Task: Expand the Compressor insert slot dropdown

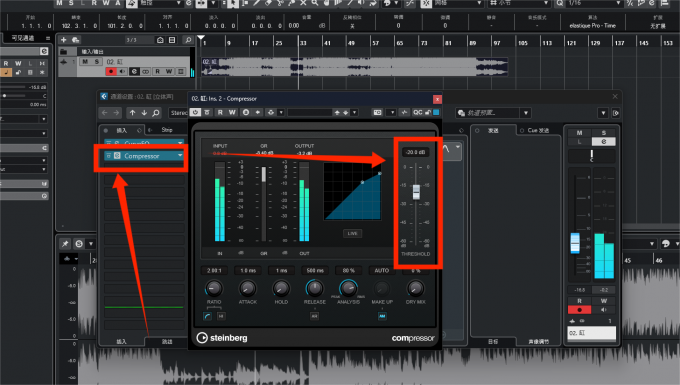Action: 180,156
